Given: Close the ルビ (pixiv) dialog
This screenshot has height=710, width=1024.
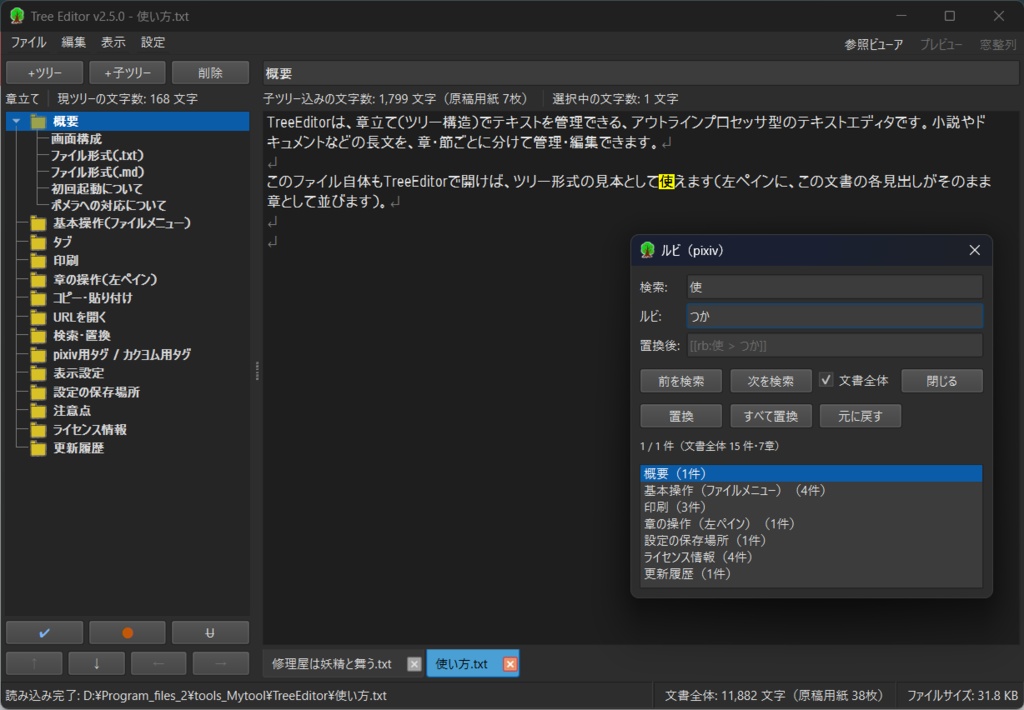Looking at the screenshot, I should point(974,250).
